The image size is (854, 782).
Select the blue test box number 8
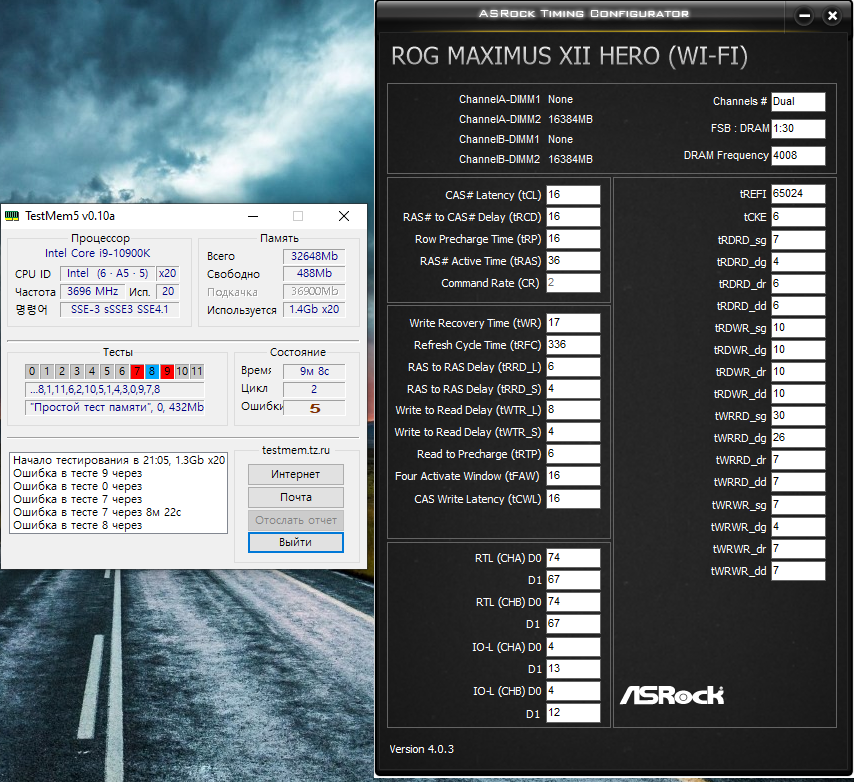click(x=152, y=371)
